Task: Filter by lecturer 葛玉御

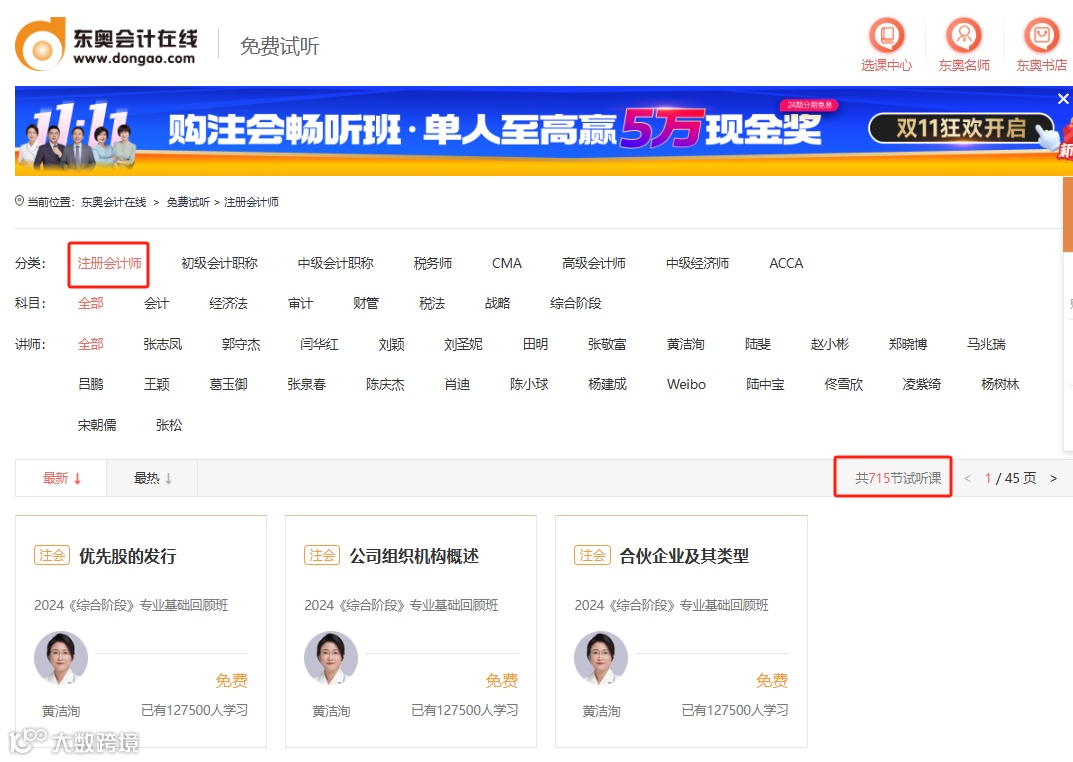Action: (x=228, y=384)
